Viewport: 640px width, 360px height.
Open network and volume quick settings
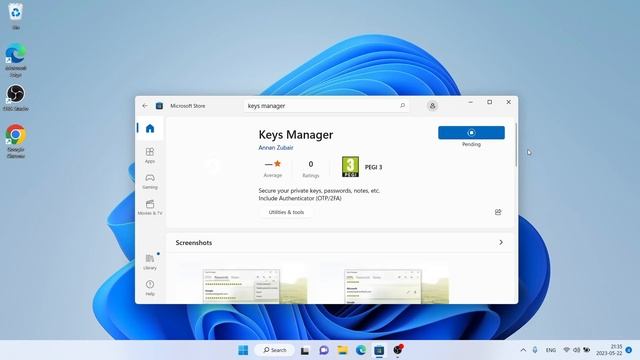[576, 350]
